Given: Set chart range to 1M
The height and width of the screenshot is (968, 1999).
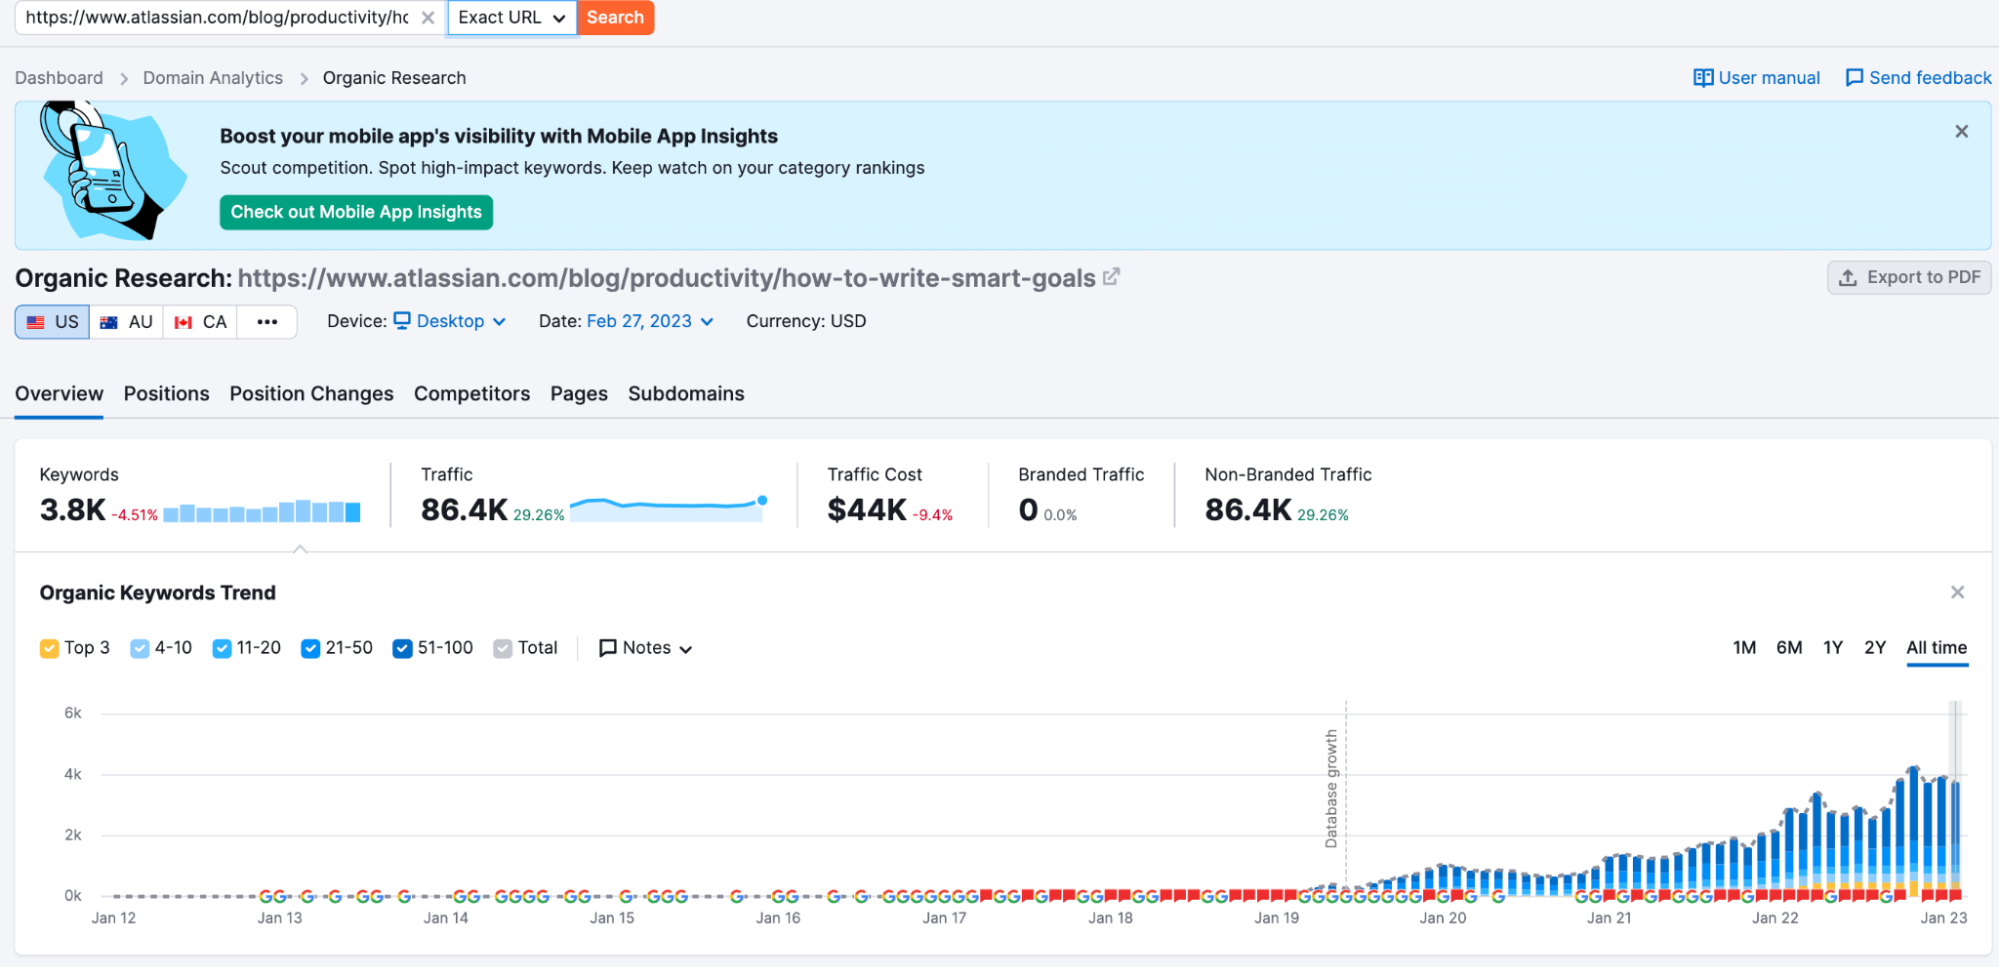Looking at the screenshot, I should point(1744,648).
